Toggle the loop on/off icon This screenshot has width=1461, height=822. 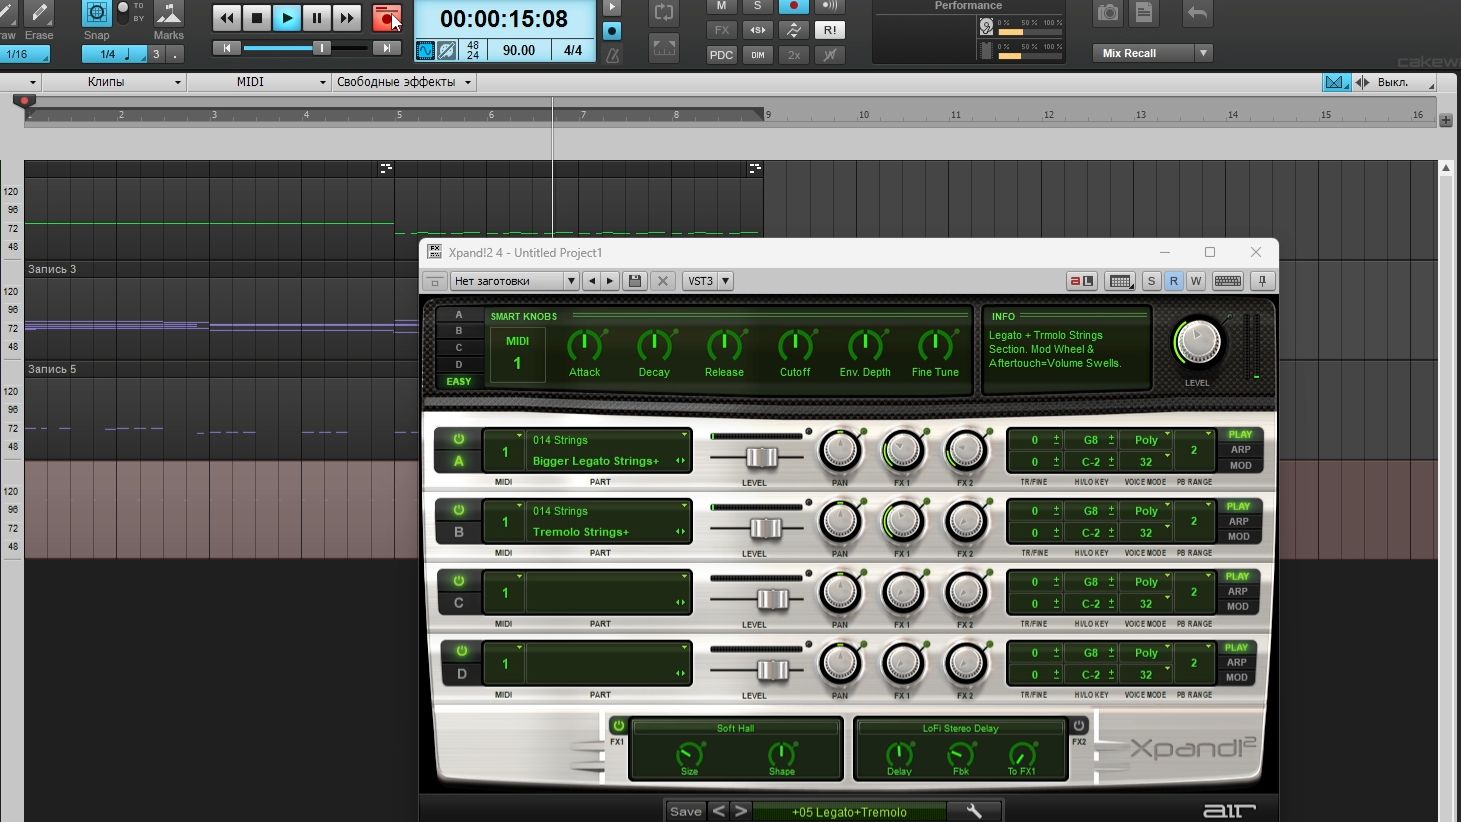[663, 13]
